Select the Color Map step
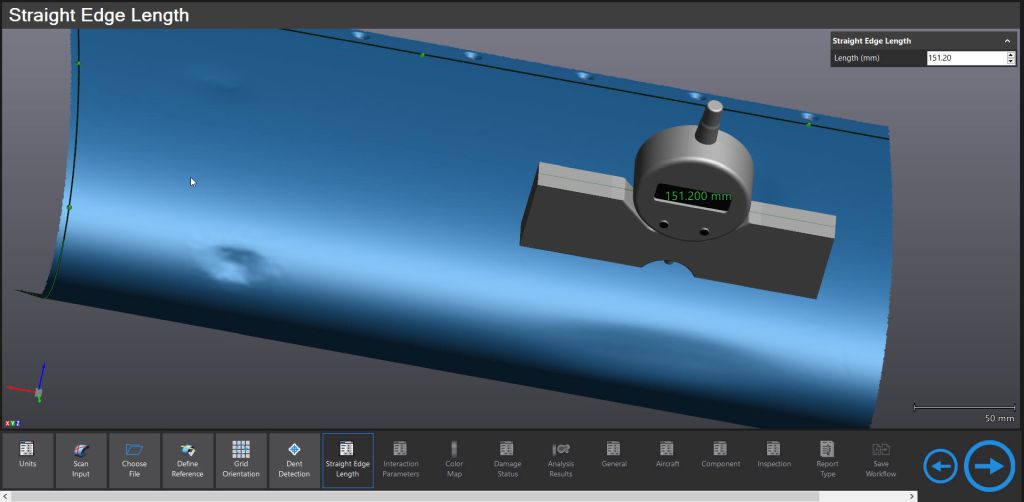Image resolution: width=1024 pixels, height=502 pixels. (454, 460)
